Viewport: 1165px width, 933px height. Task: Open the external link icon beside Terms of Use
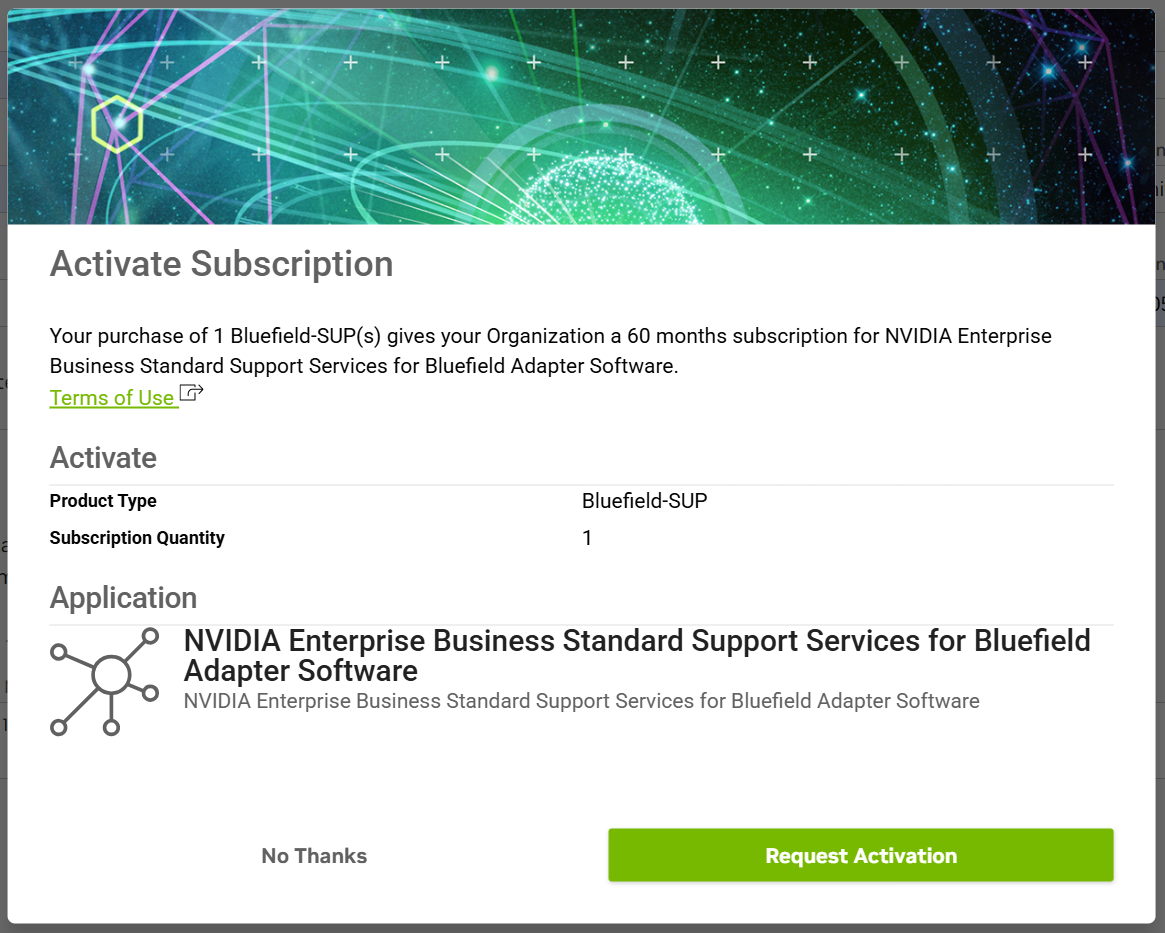(x=190, y=394)
